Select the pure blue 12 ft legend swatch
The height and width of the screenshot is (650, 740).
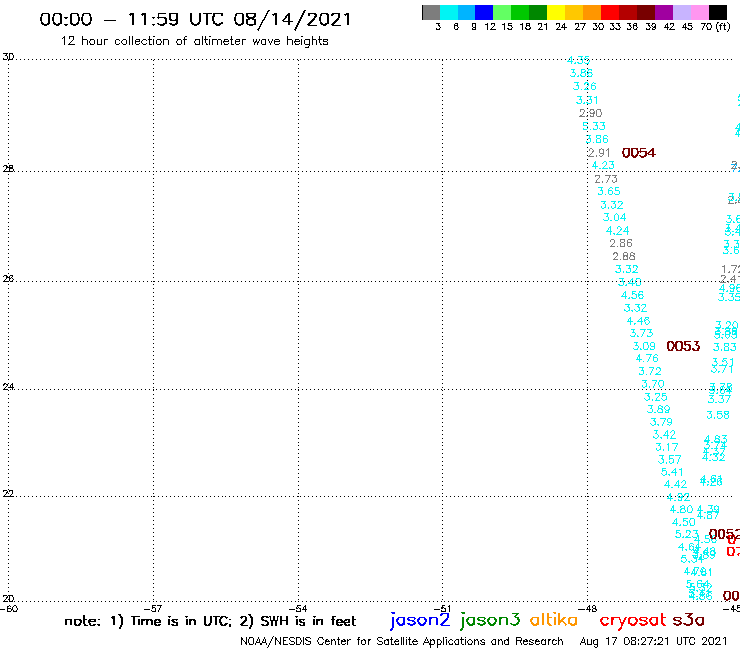tap(484, 12)
